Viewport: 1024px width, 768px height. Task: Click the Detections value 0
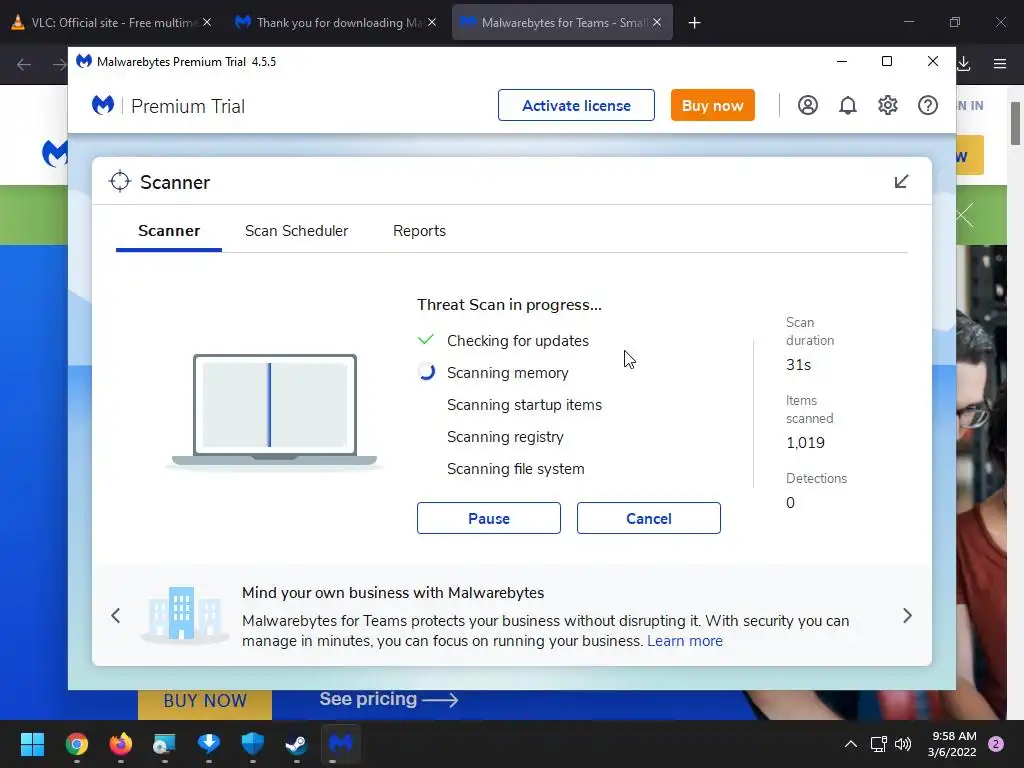tap(790, 503)
